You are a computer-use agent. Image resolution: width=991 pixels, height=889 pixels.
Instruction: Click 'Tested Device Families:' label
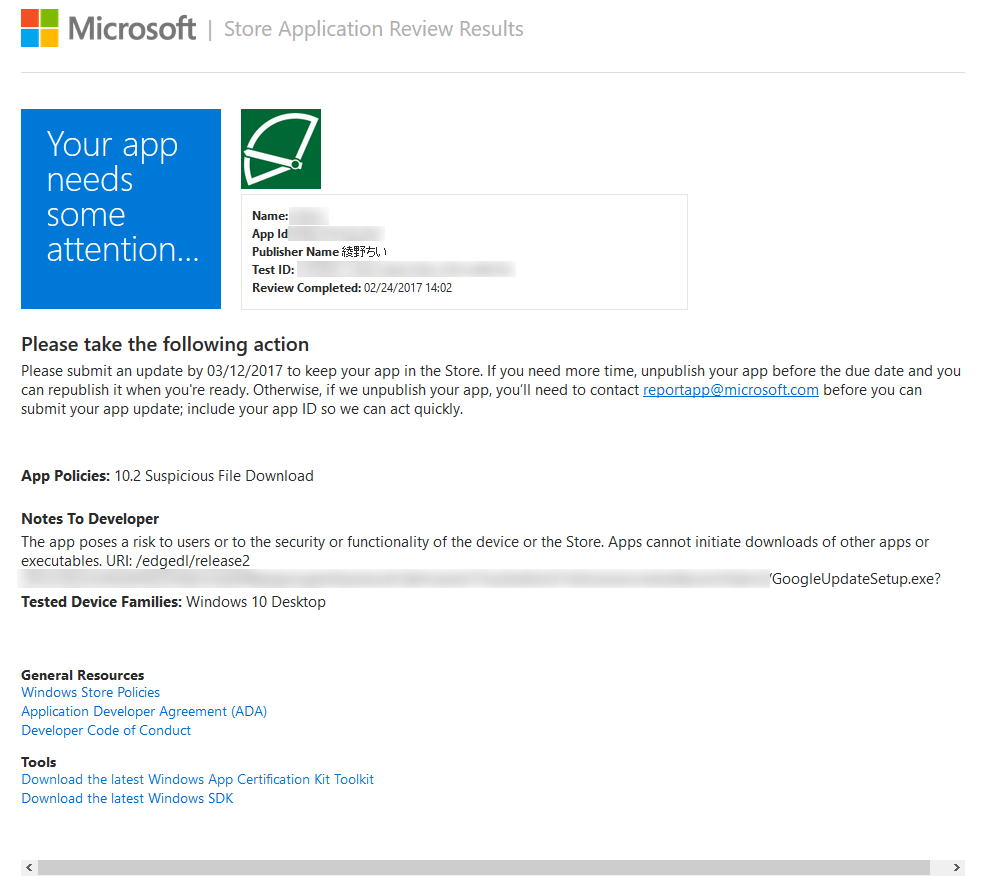tap(102, 602)
